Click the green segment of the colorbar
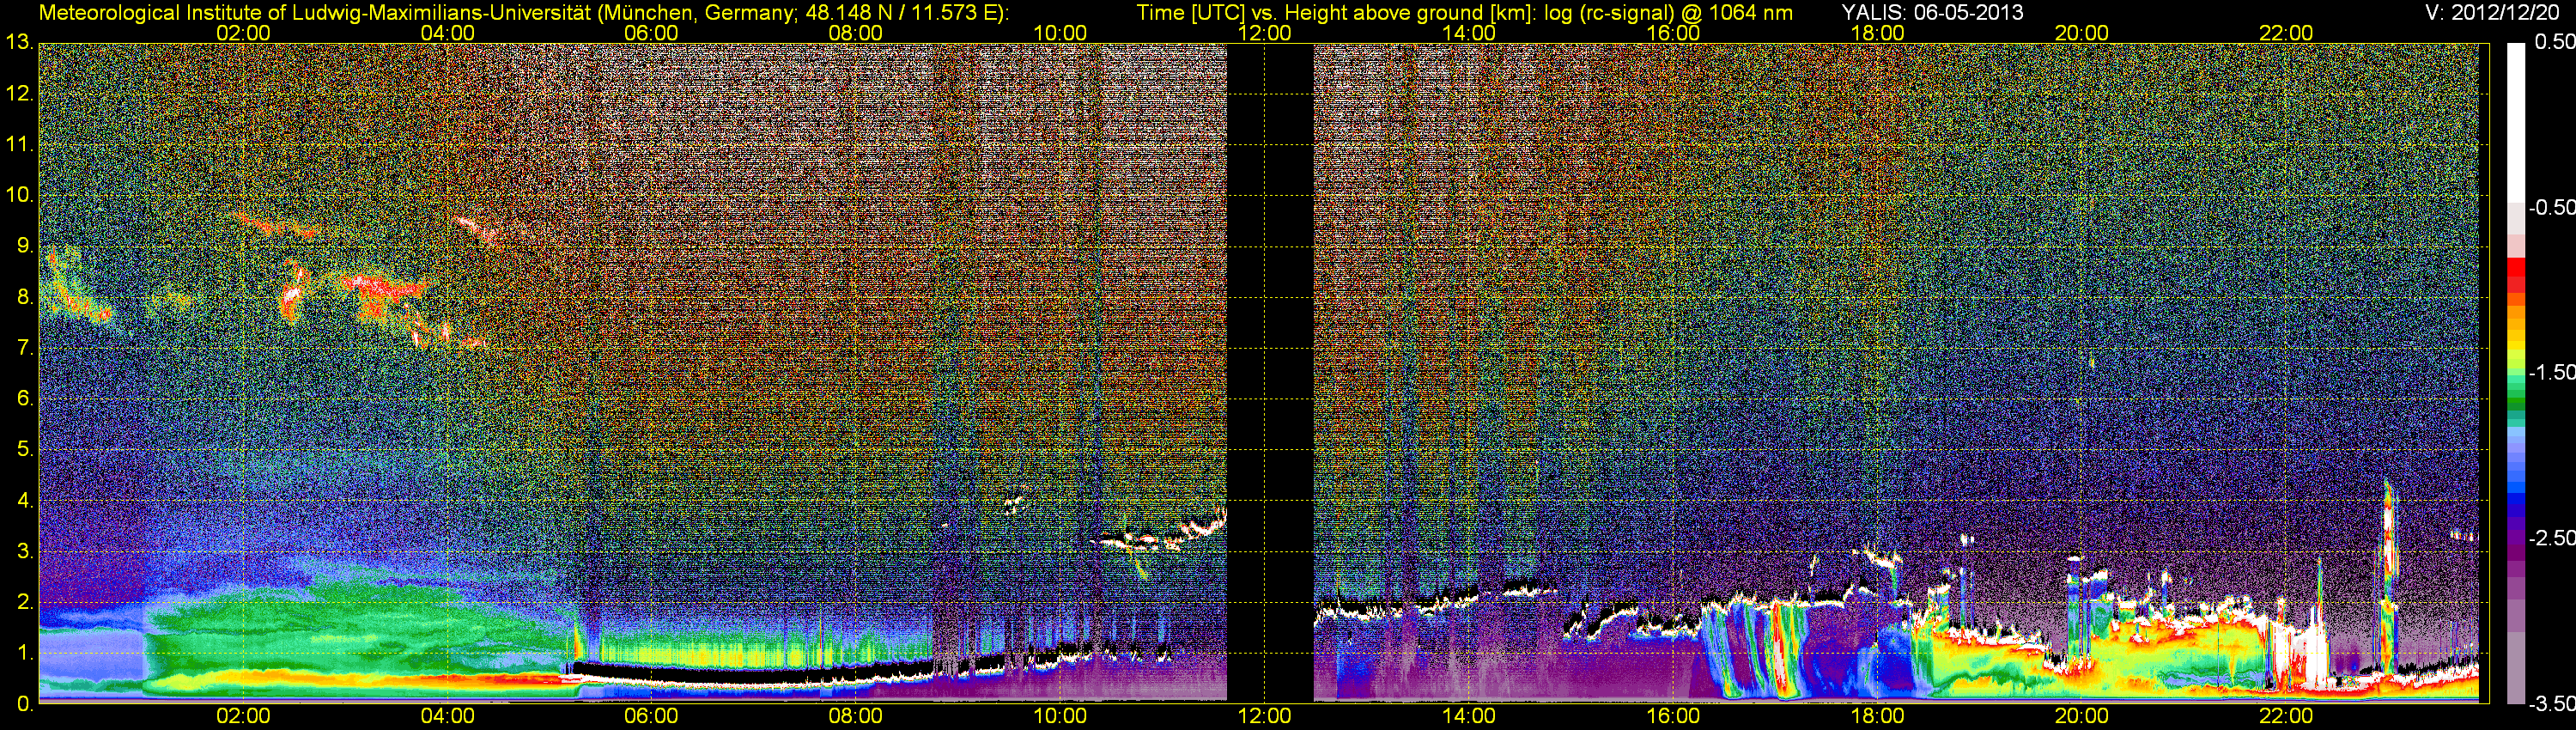This screenshot has width=2576, height=730. 2516,395
